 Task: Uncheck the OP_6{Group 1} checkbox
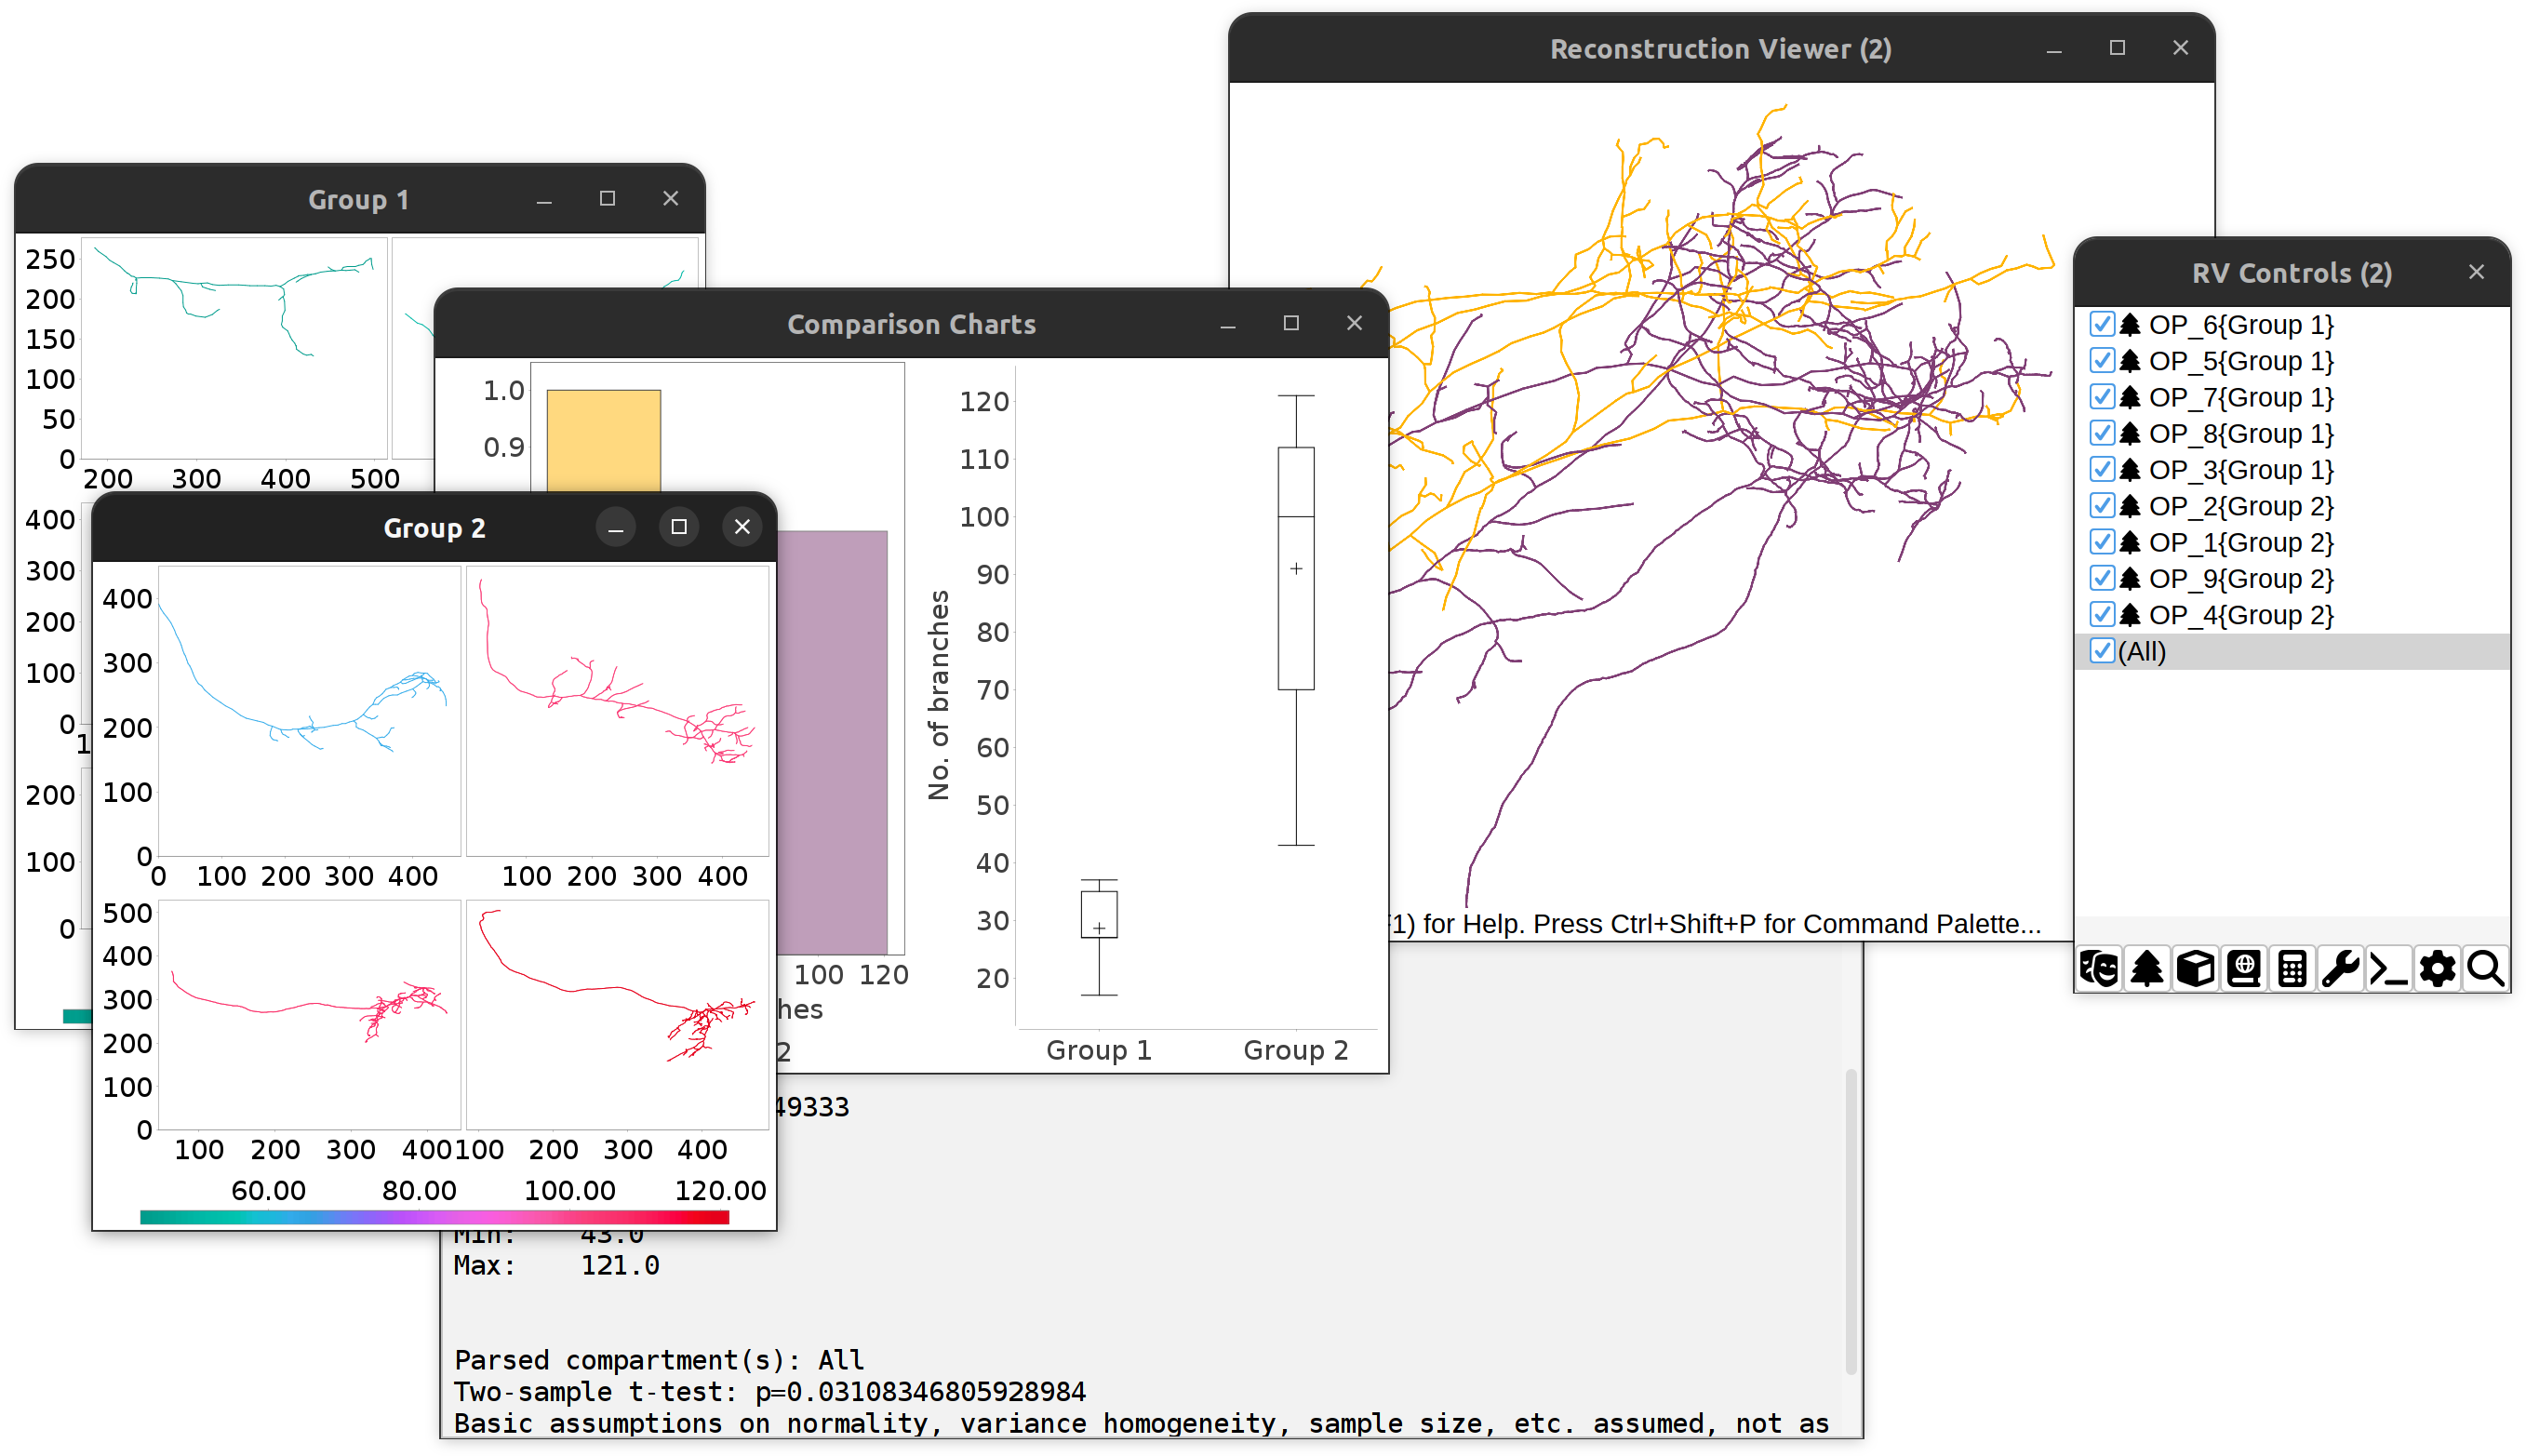click(2102, 325)
